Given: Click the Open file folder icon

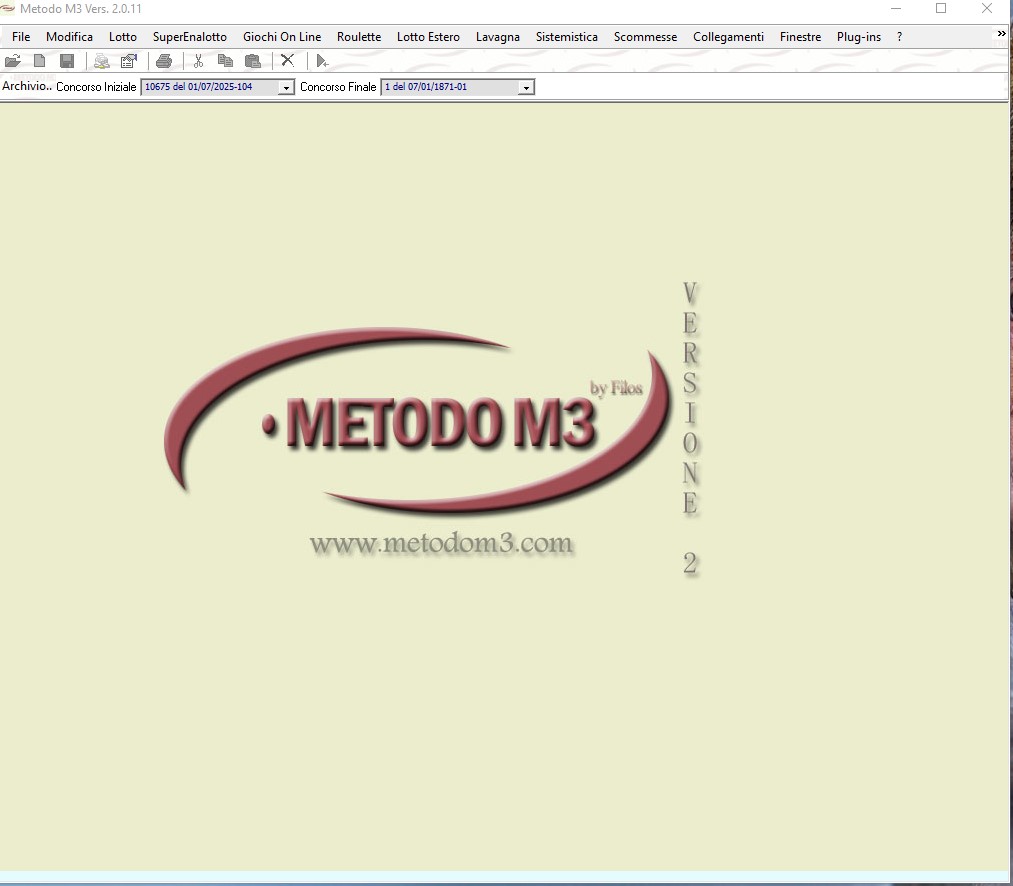Looking at the screenshot, I should click(12, 61).
